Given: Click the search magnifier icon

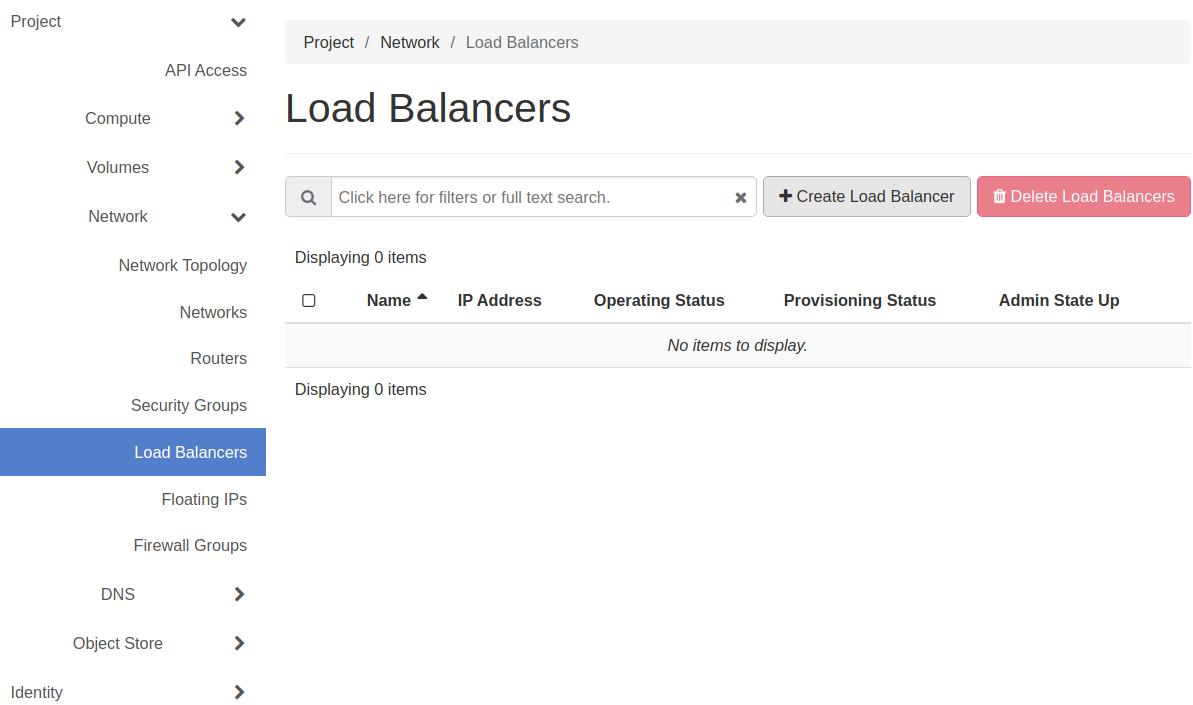Looking at the screenshot, I should click(x=308, y=197).
